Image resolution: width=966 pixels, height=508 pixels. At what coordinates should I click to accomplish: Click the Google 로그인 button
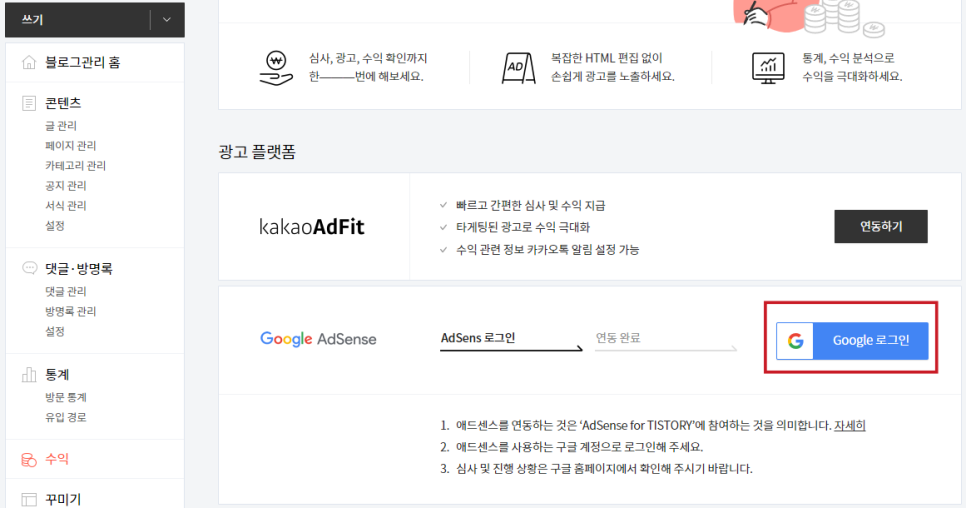pos(852,341)
